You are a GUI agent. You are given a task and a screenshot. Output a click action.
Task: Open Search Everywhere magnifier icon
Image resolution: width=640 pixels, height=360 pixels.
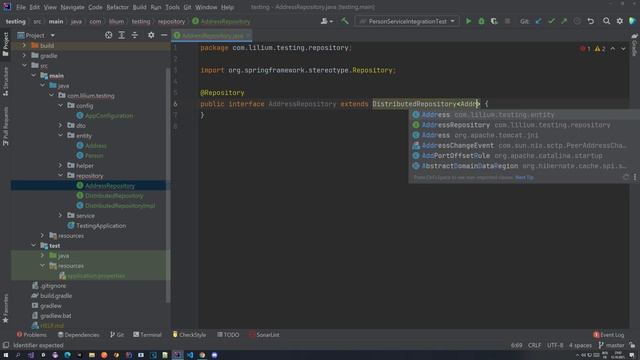coord(607,21)
